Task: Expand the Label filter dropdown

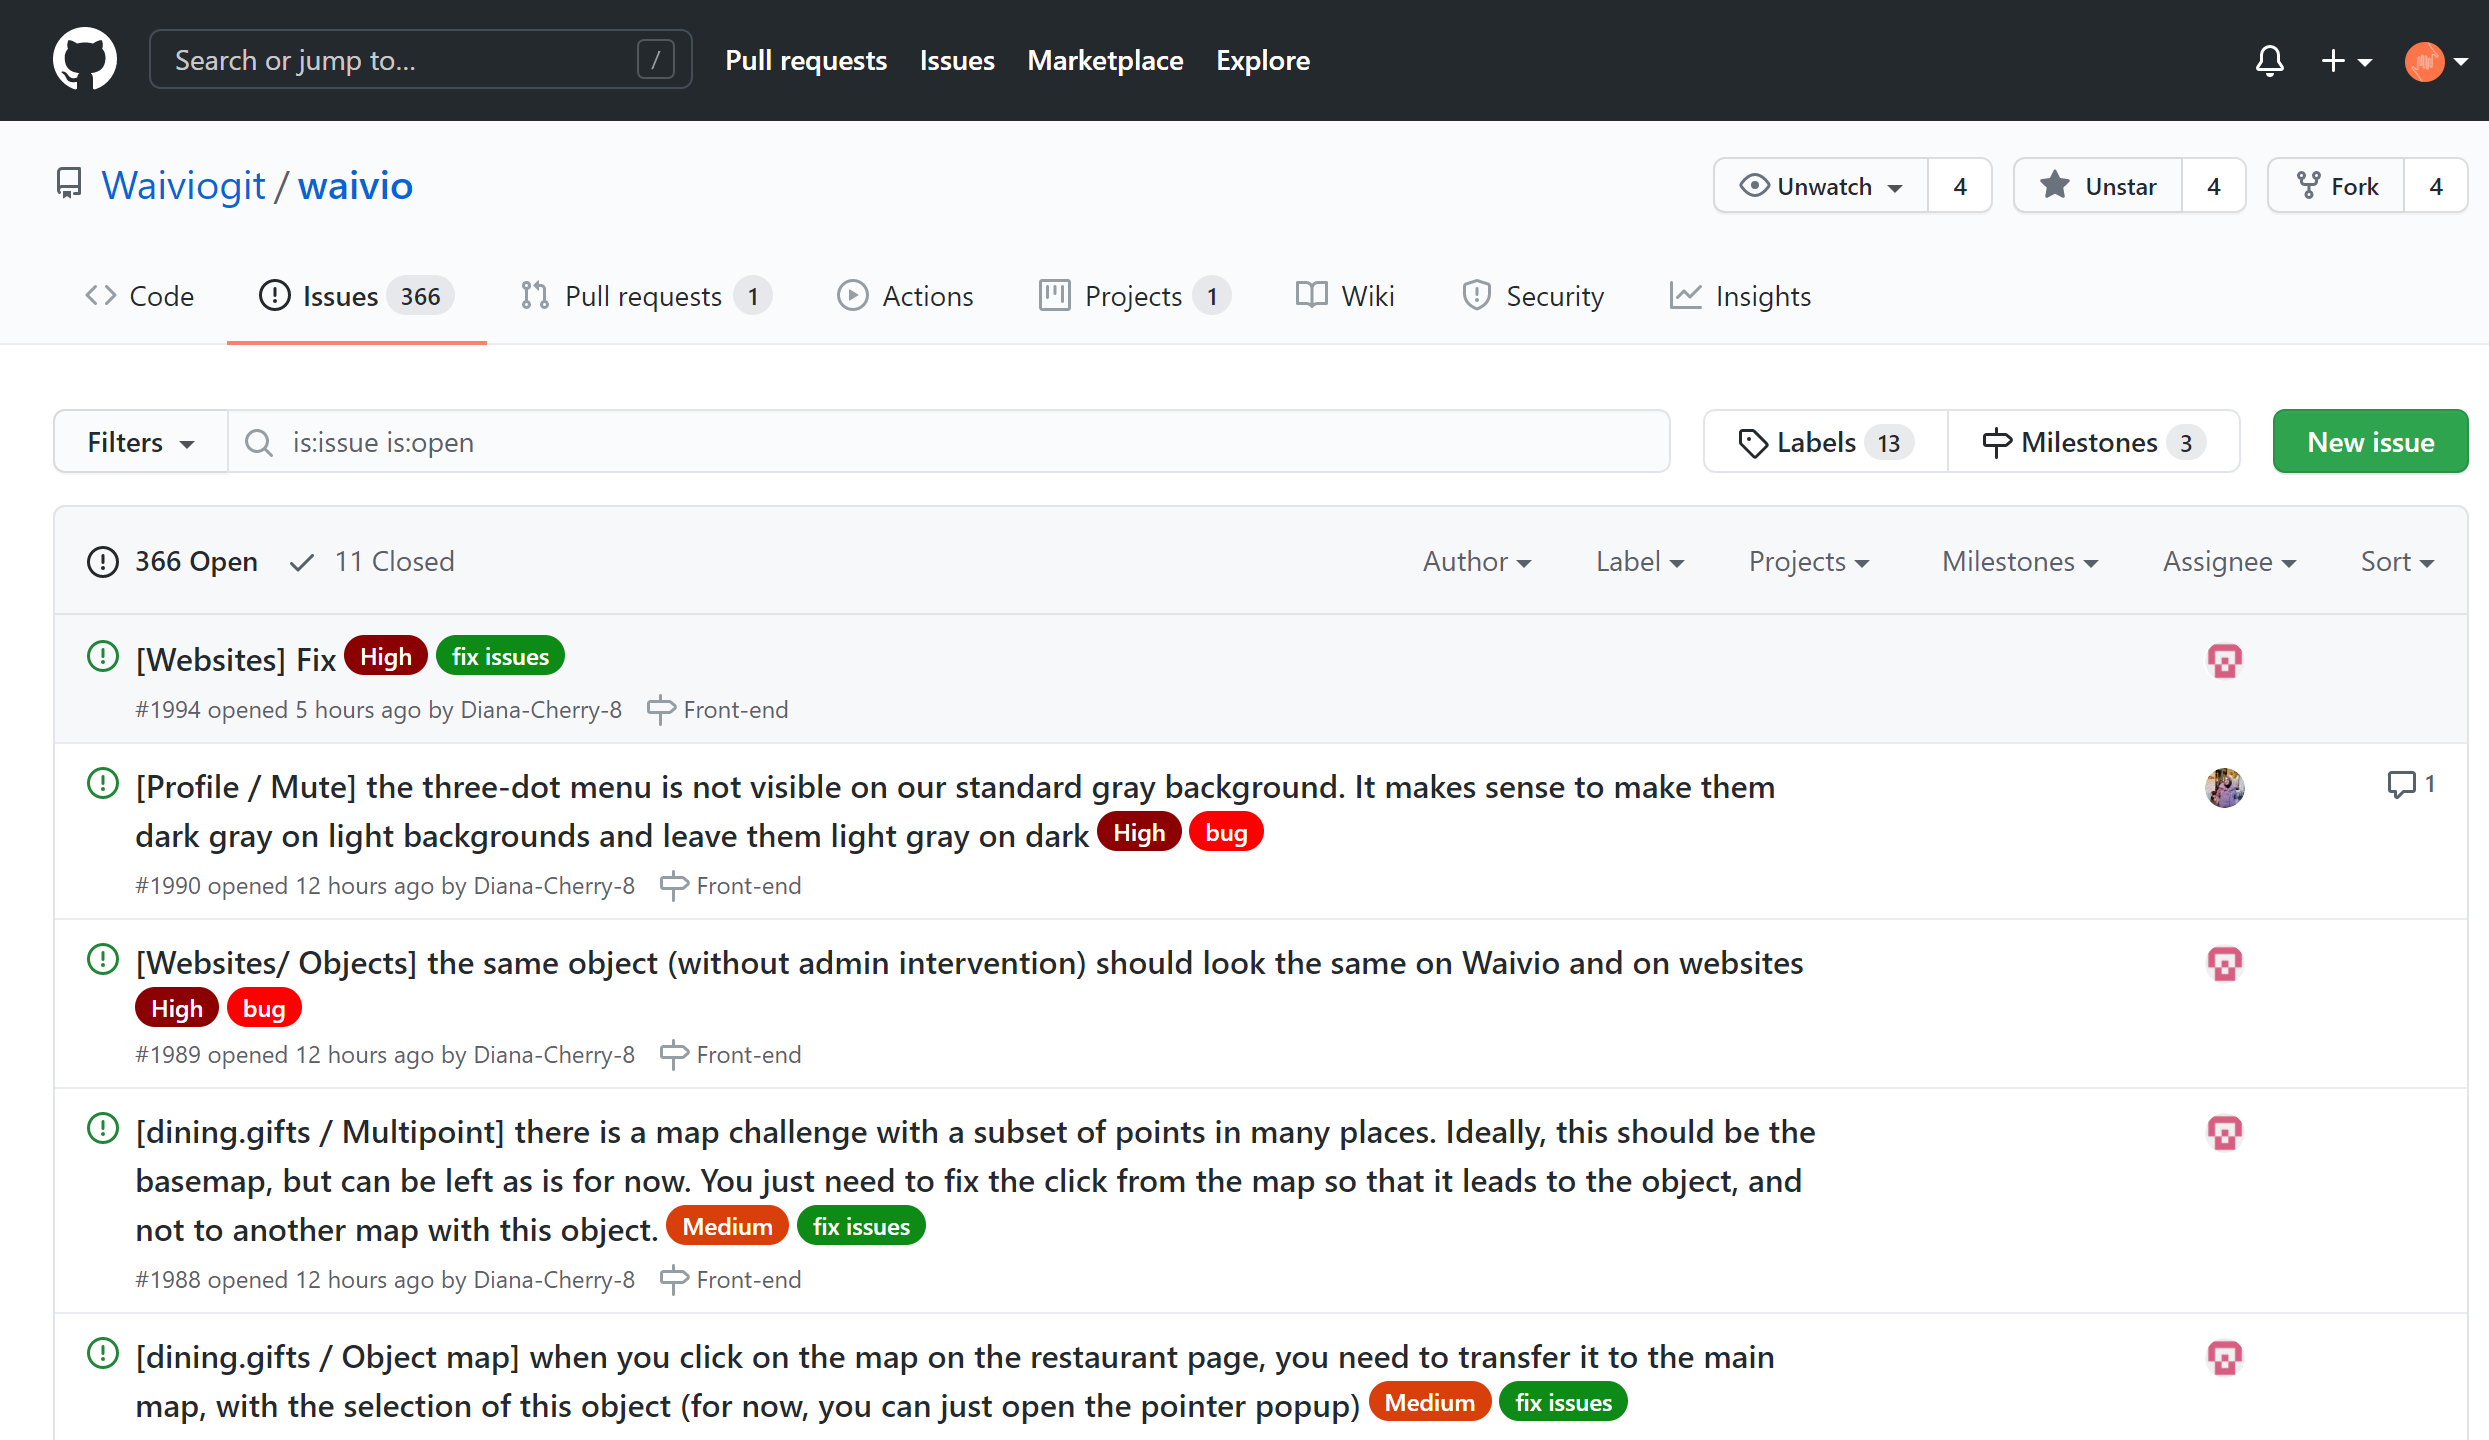Action: pos(1640,562)
